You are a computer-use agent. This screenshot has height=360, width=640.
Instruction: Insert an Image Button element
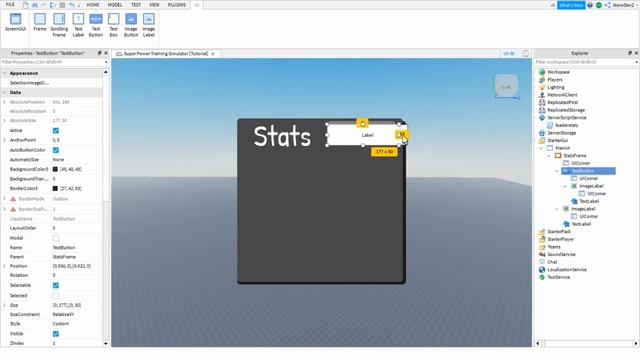point(131,25)
